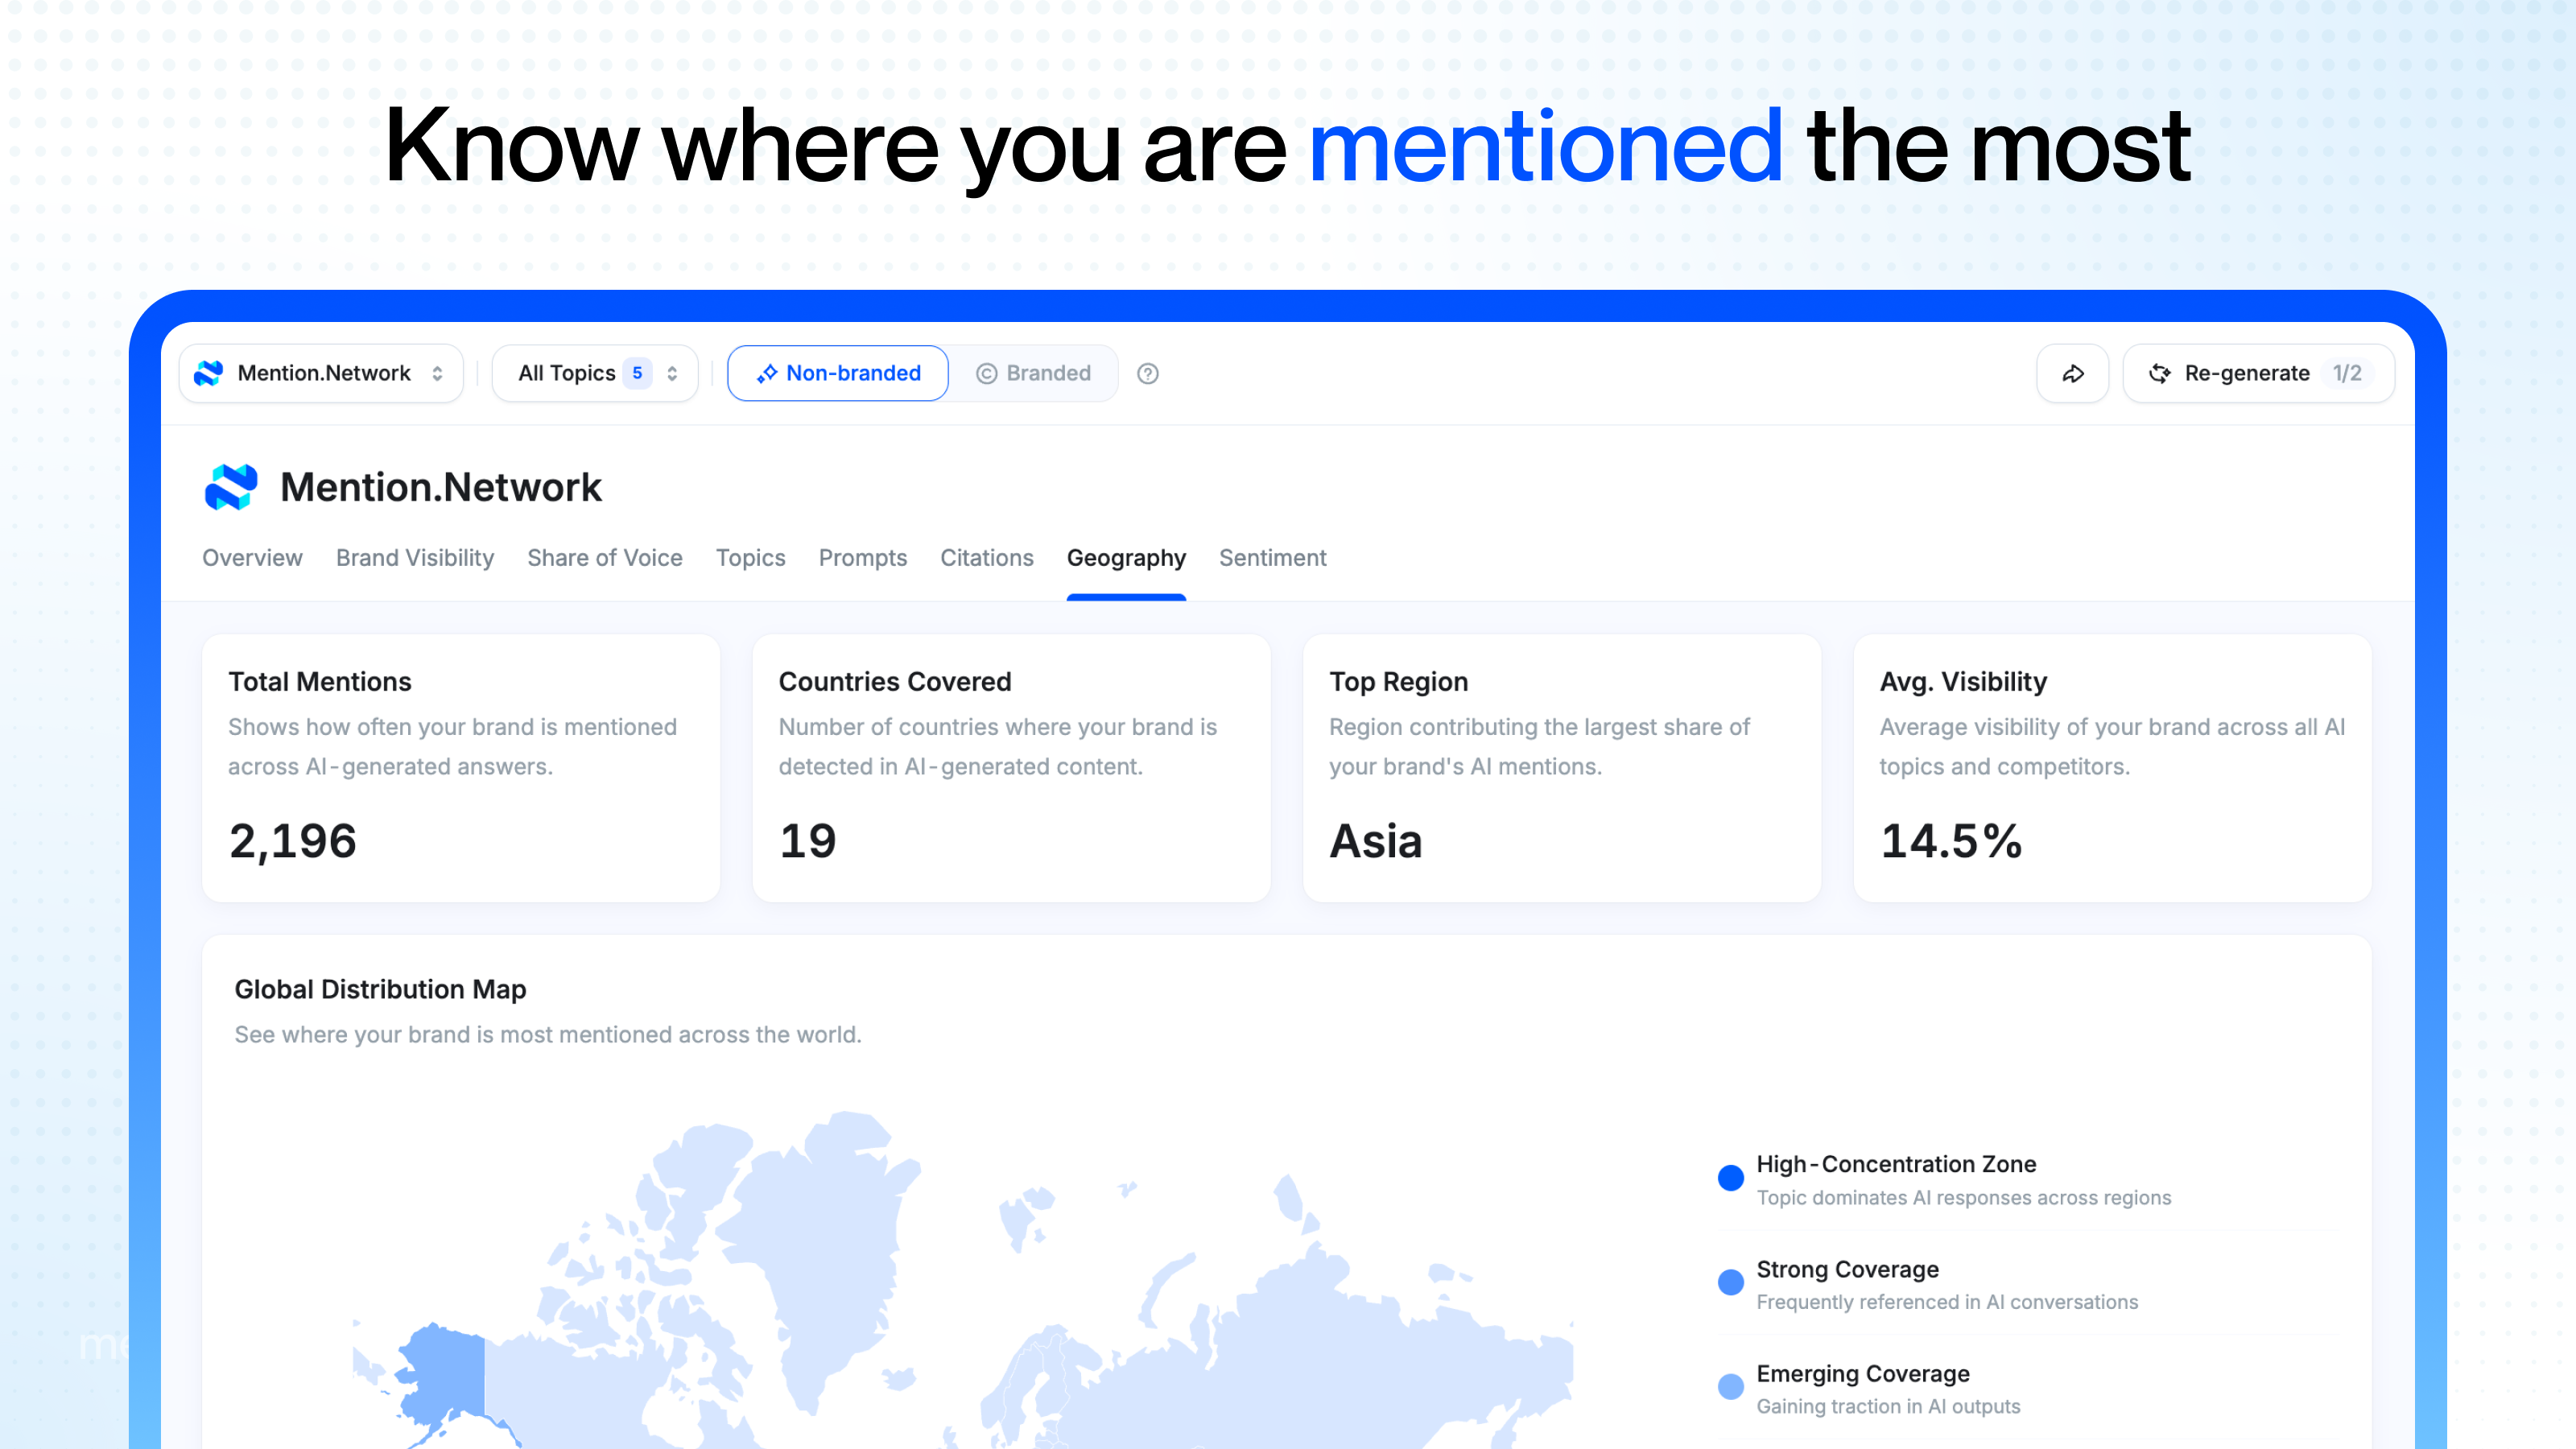The image size is (2576, 1449).
Task: Click the brand logo in project selector
Action: [x=209, y=373]
